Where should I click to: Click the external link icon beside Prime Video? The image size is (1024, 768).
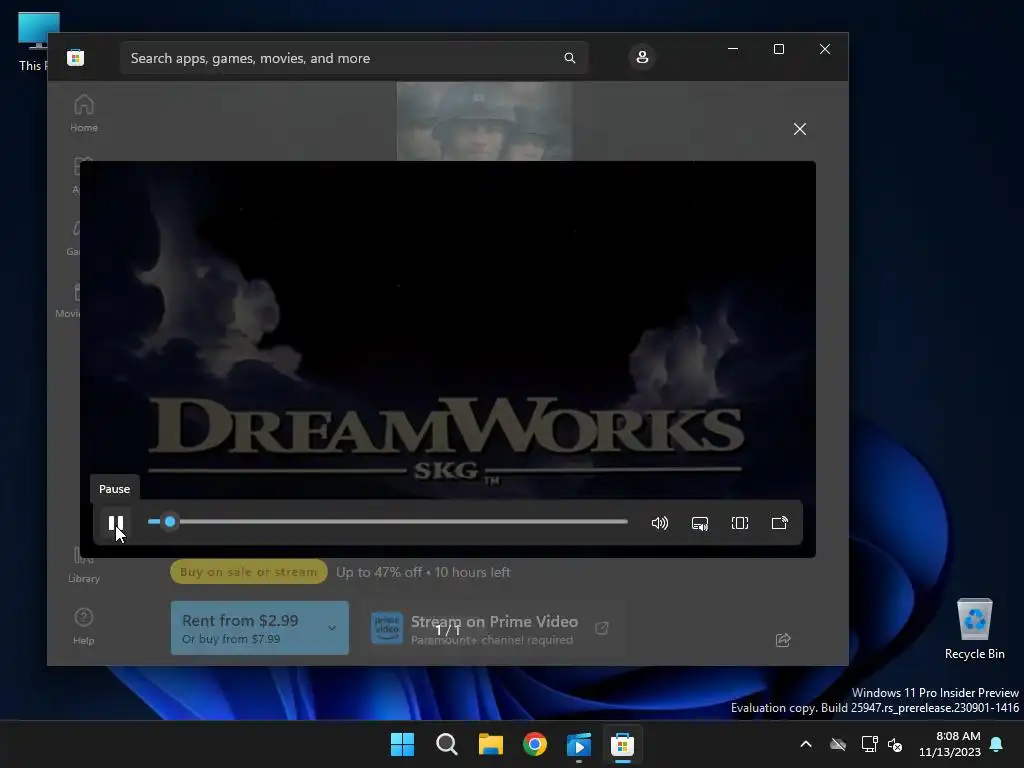click(x=602, y=628)
